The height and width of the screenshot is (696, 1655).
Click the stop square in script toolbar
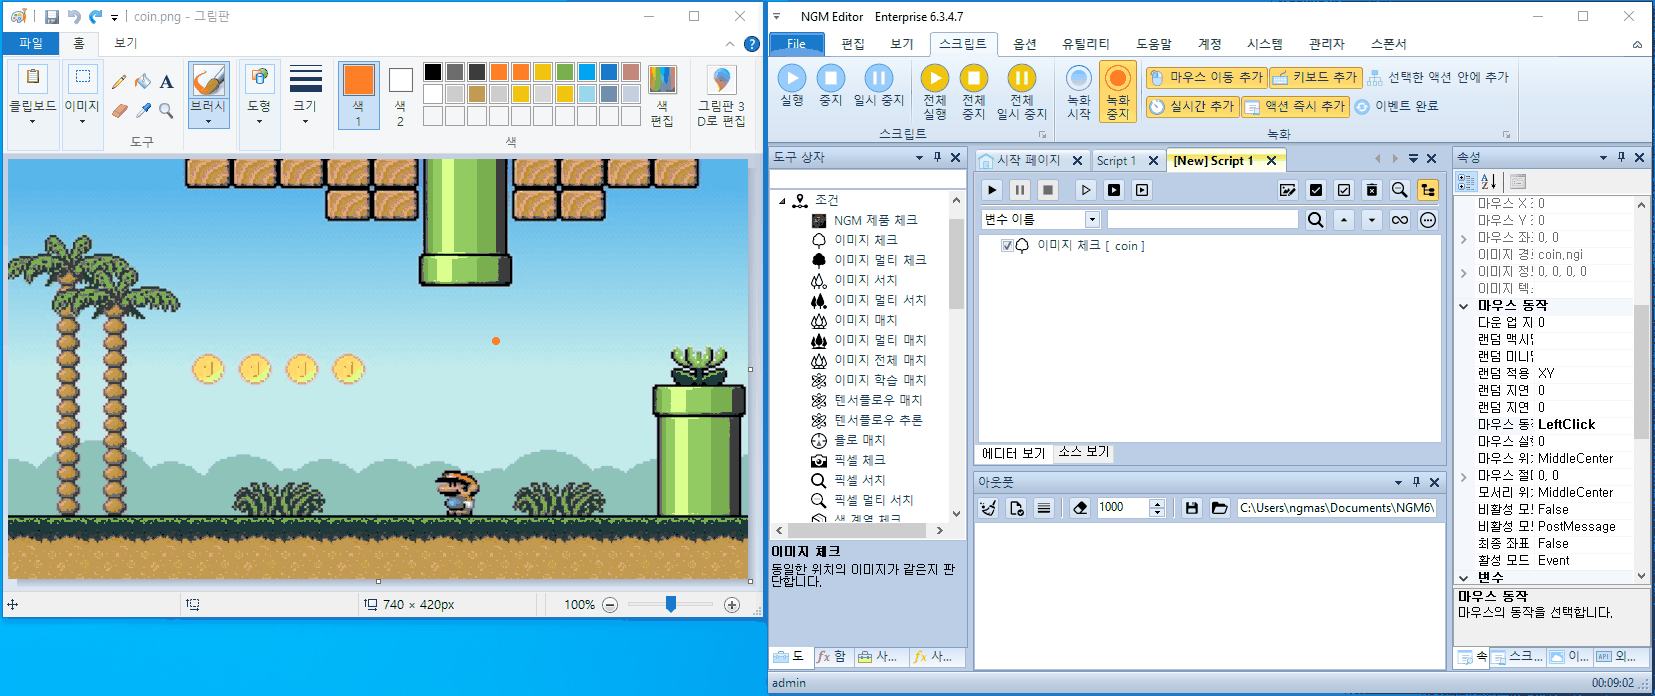(1048, 190)
